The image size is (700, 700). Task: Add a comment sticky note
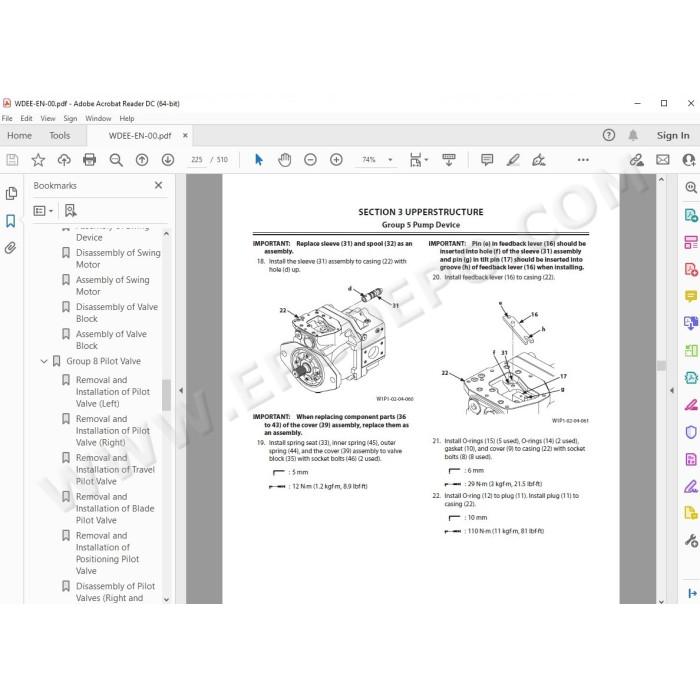(x=487, y=160)
